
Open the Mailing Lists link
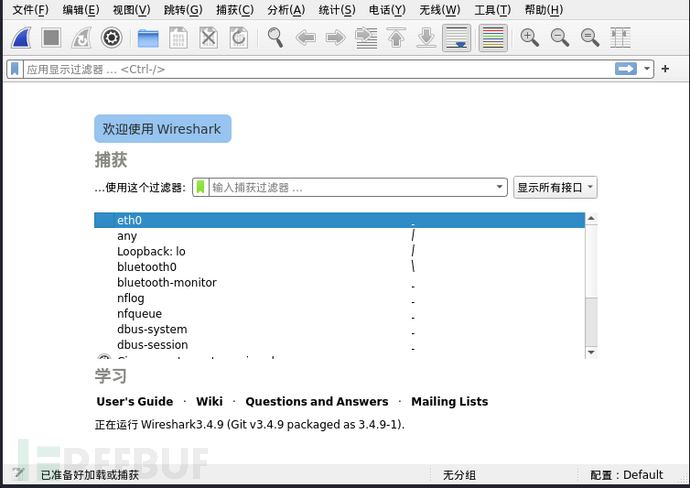point(450,401)
